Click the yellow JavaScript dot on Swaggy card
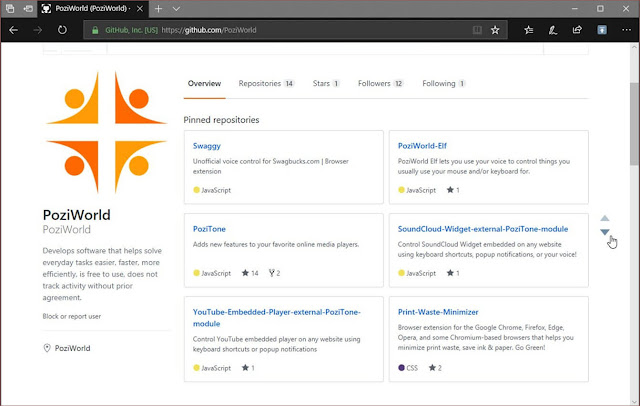The image size is (640, 406). coord(196,190)
